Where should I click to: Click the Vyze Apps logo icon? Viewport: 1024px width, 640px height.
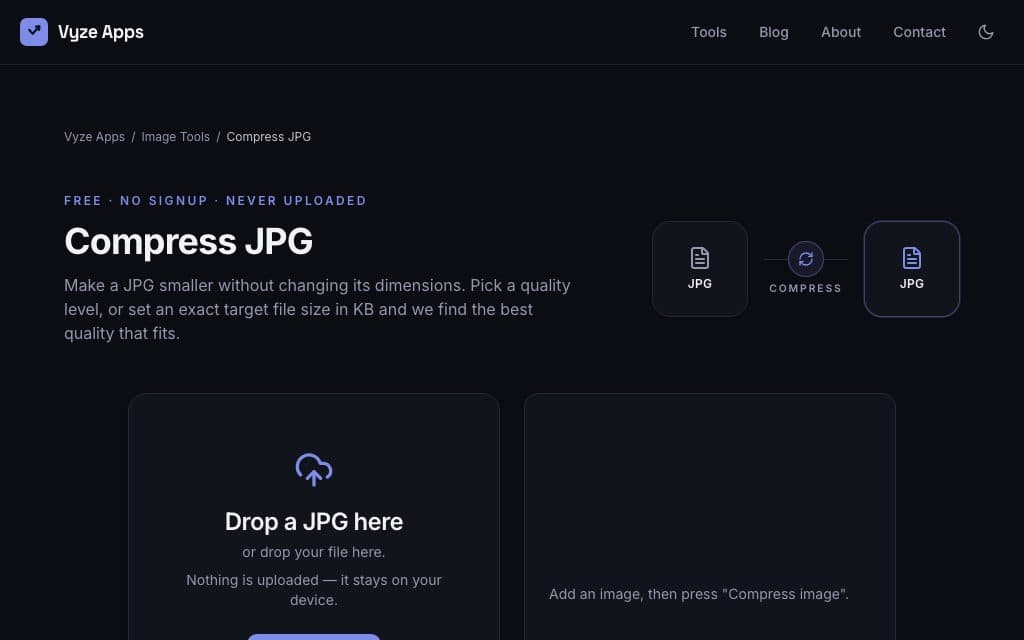[x=34, y=32]
